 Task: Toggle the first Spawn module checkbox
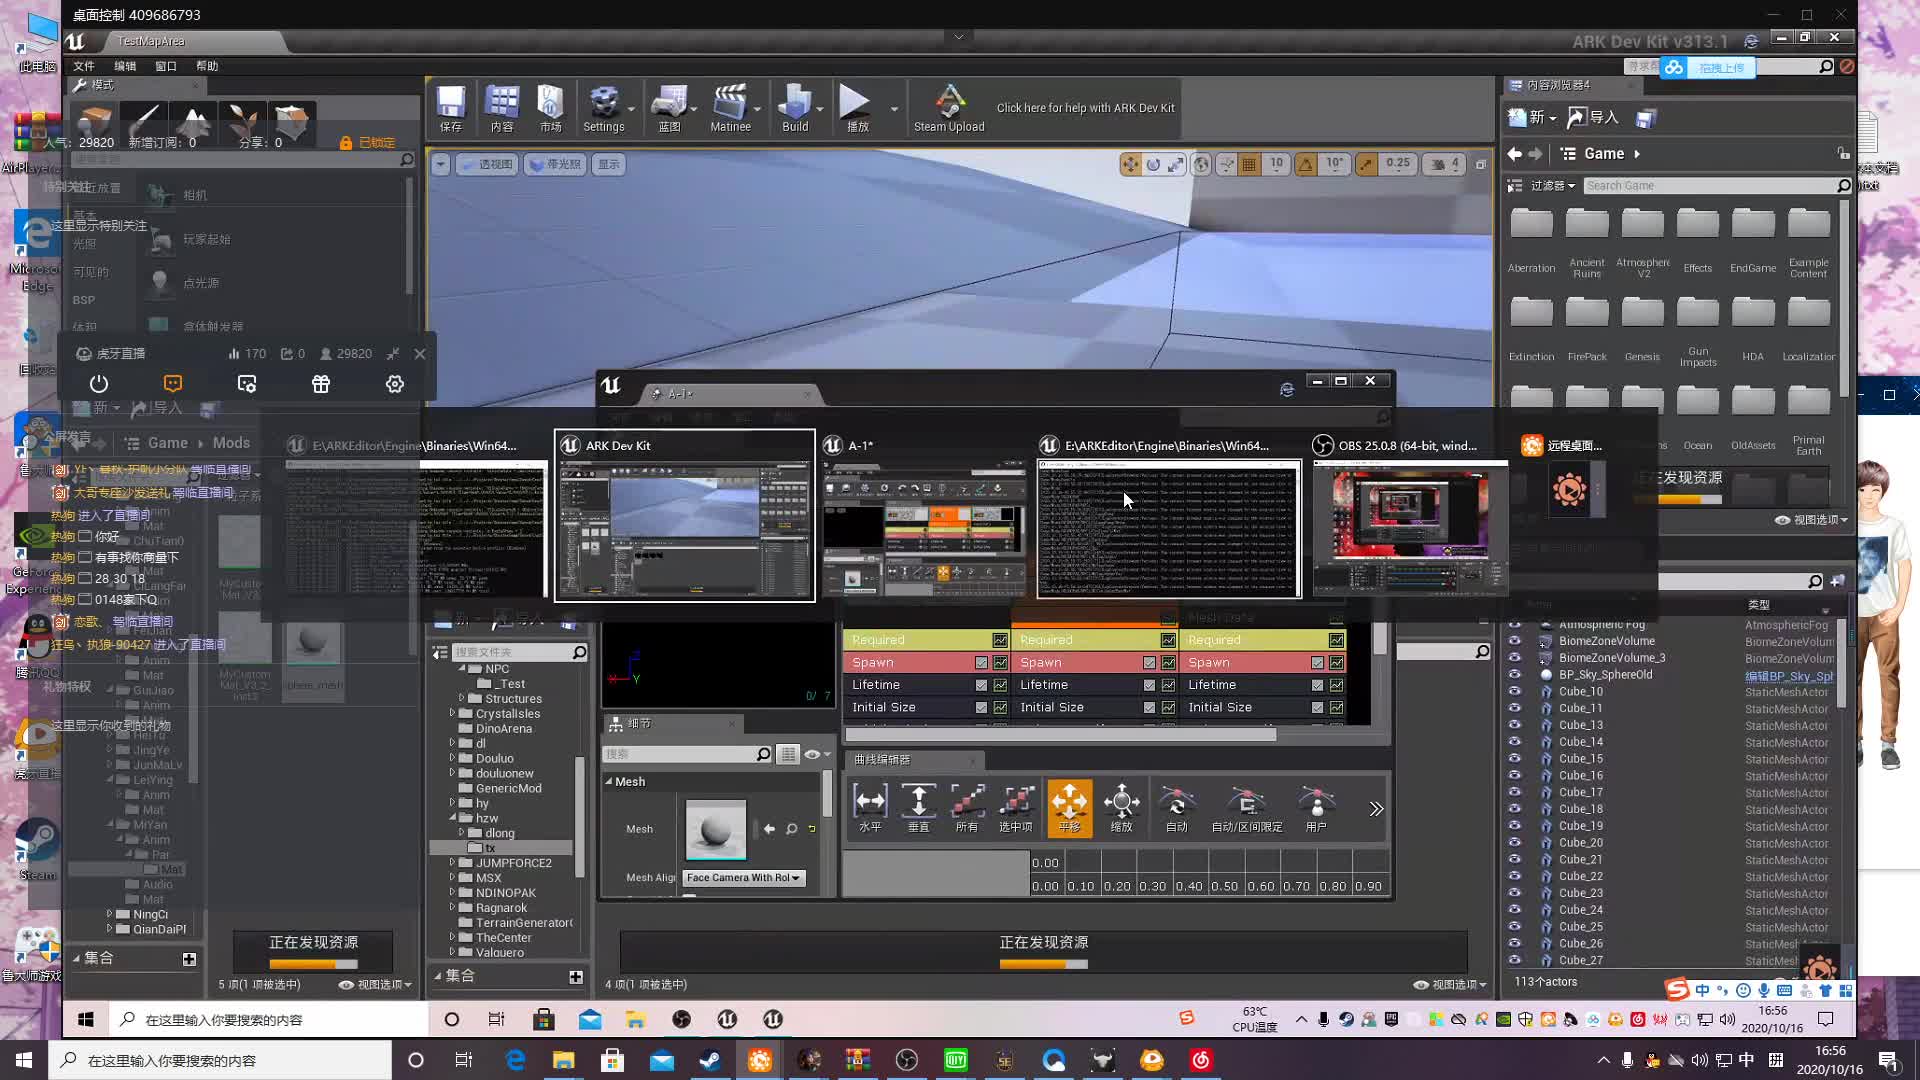981,663
